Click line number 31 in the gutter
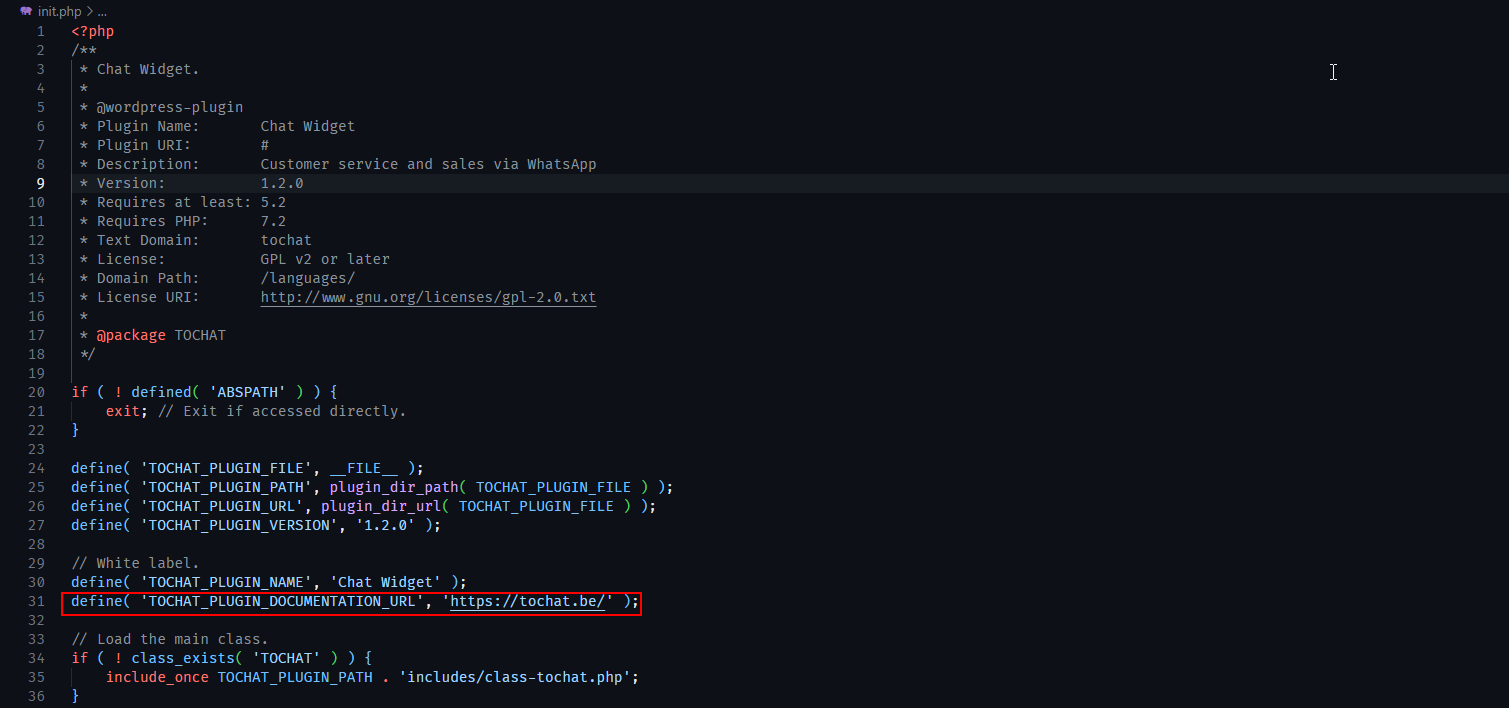This screenshot has height=708, width=1509. 37,601
